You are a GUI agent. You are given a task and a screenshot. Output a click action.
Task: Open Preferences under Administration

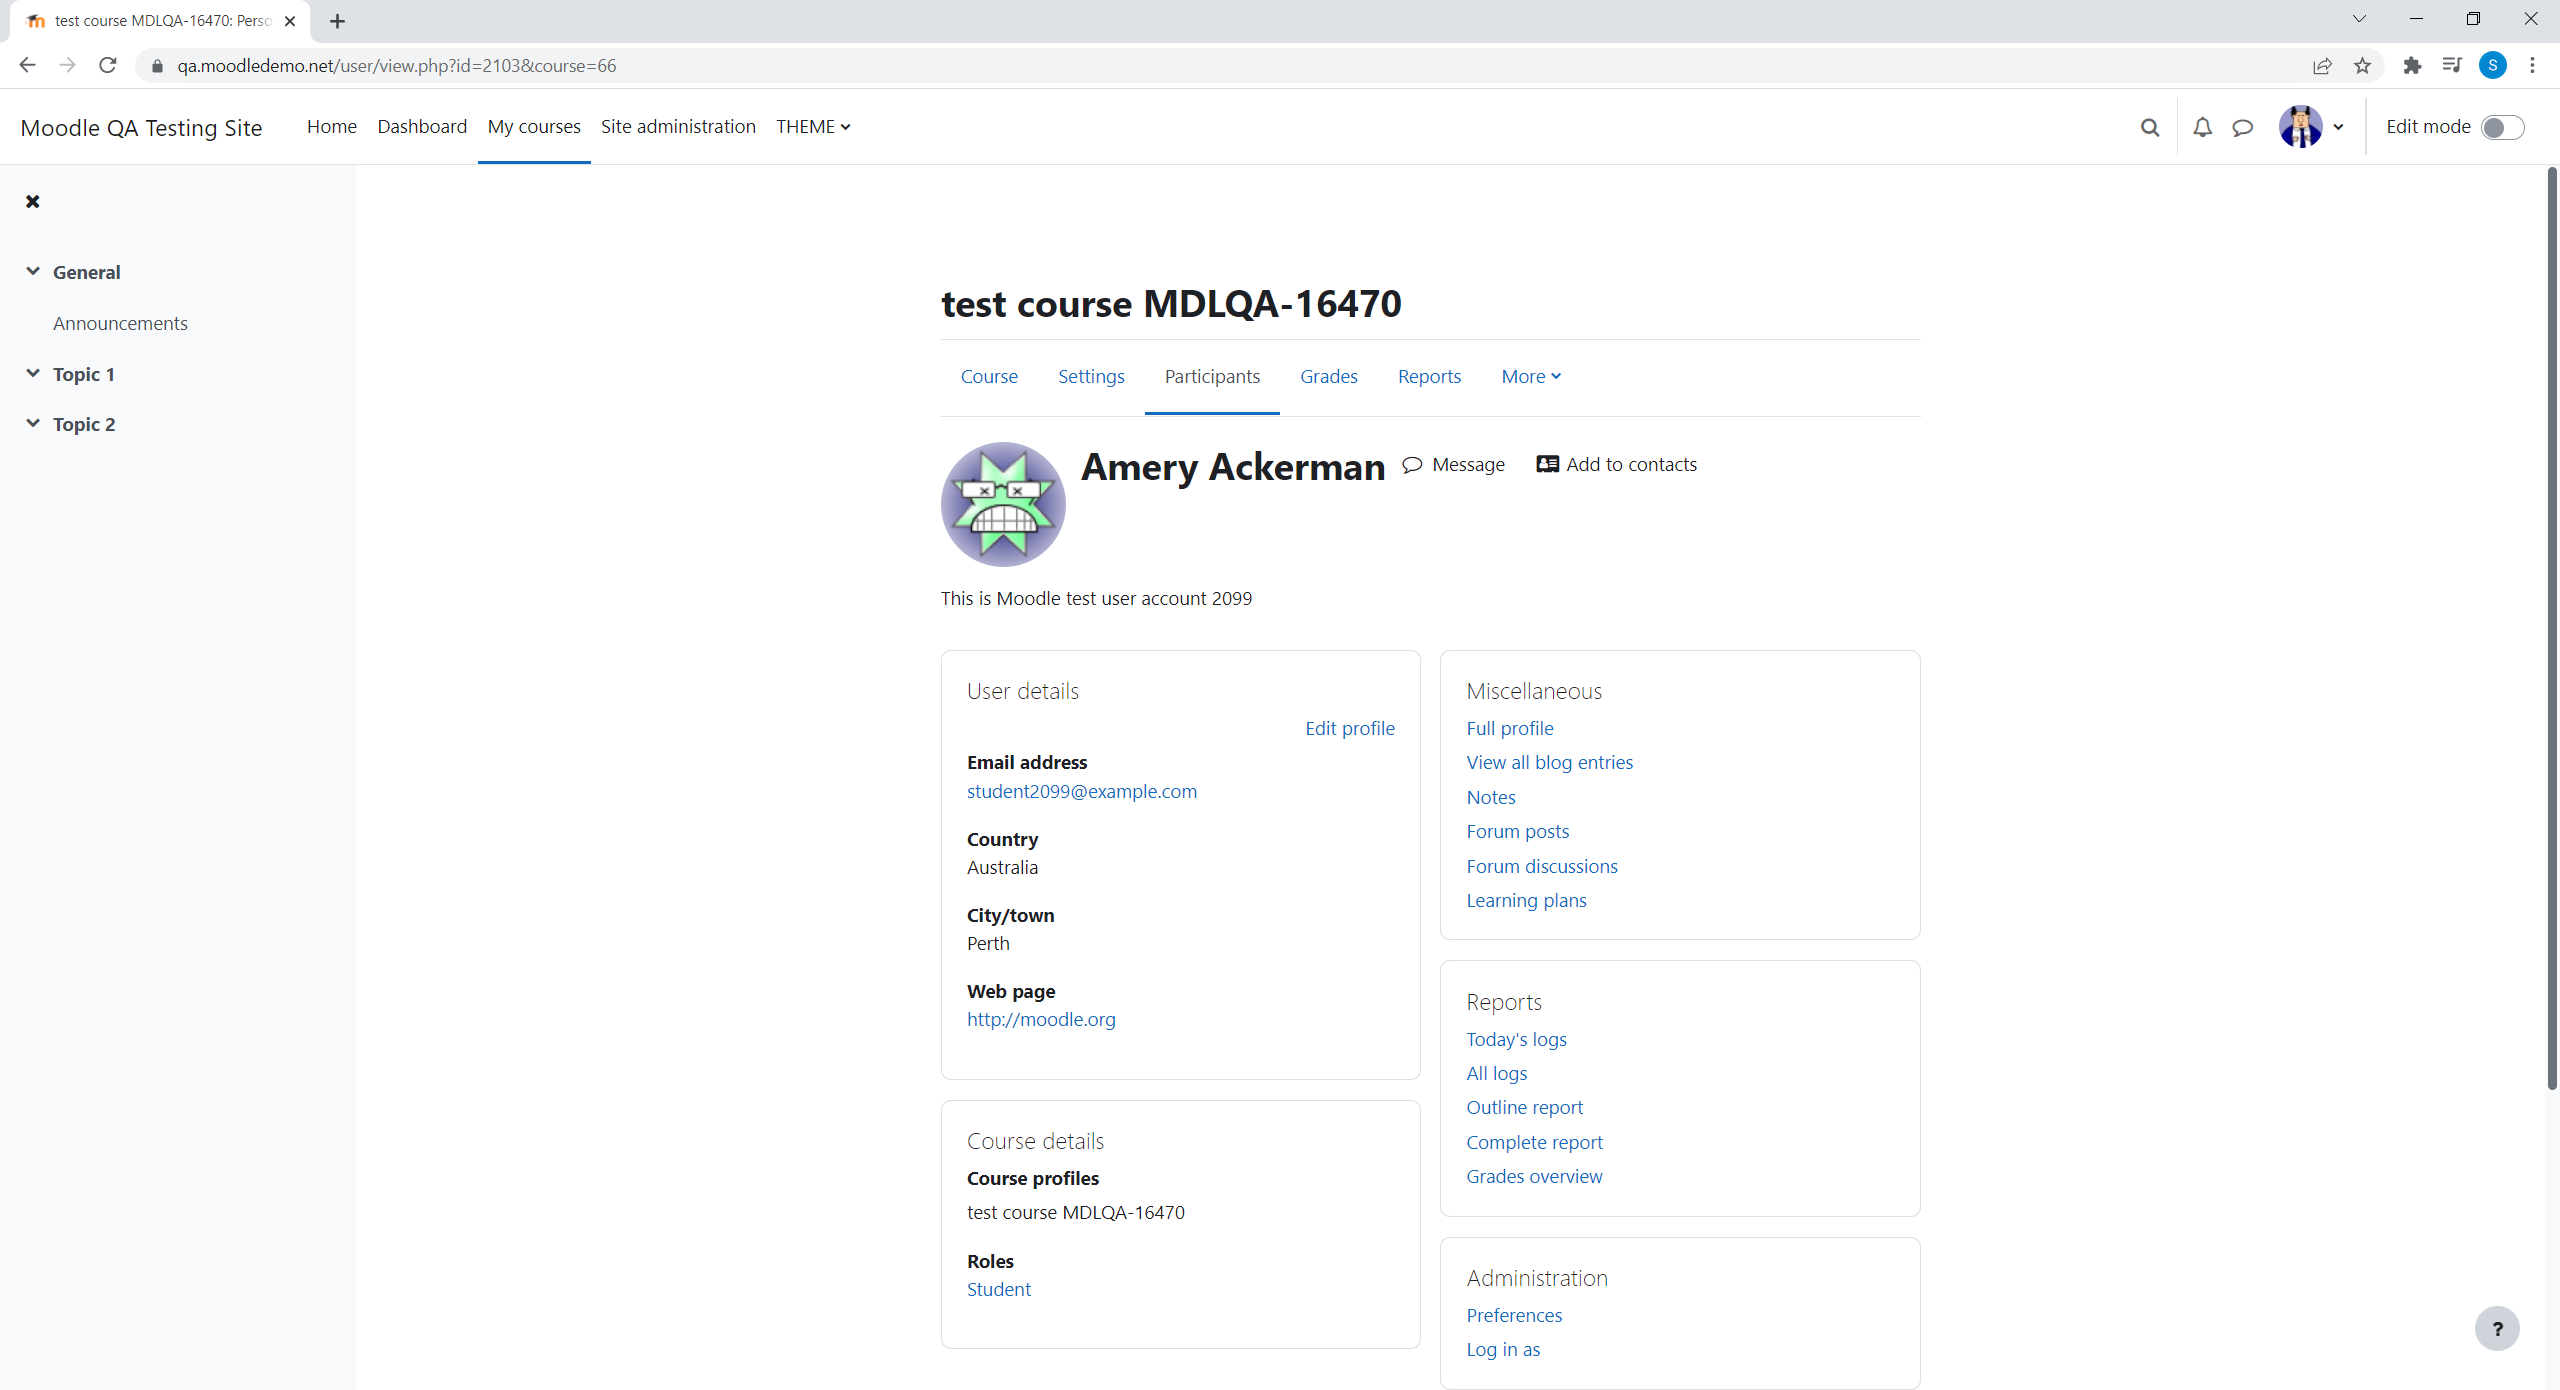[1514, 1315]
